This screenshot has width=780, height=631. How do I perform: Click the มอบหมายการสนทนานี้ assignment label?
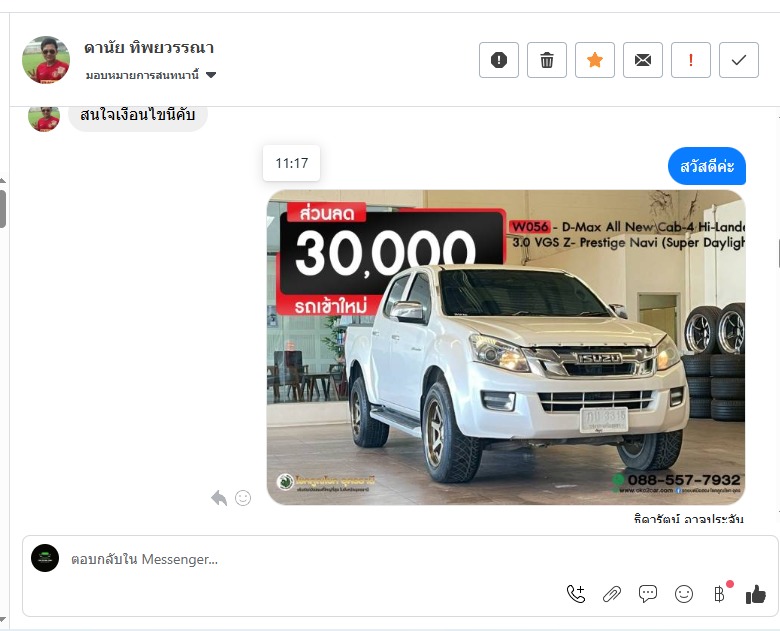142,75
